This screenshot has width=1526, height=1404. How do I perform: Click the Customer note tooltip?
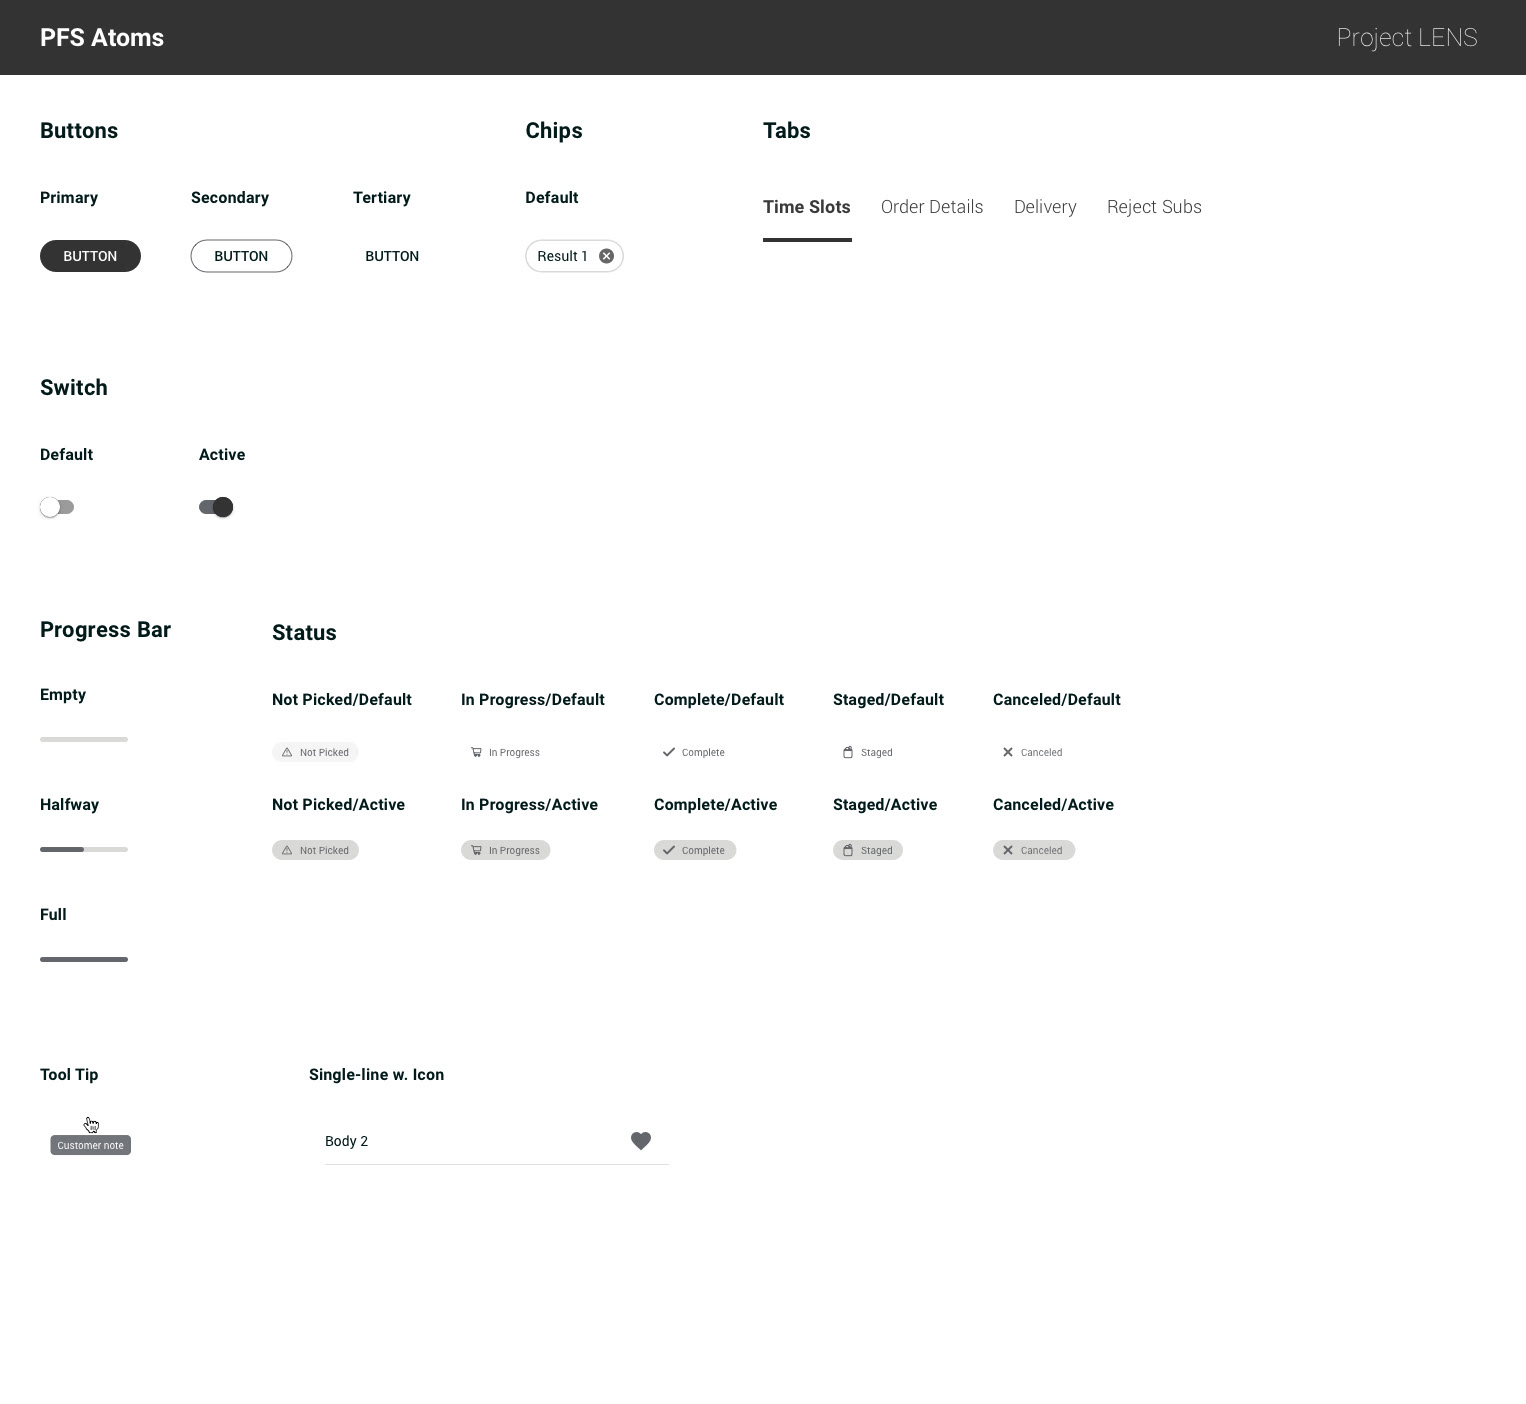pyautogui.click(x=91, y=1145)
